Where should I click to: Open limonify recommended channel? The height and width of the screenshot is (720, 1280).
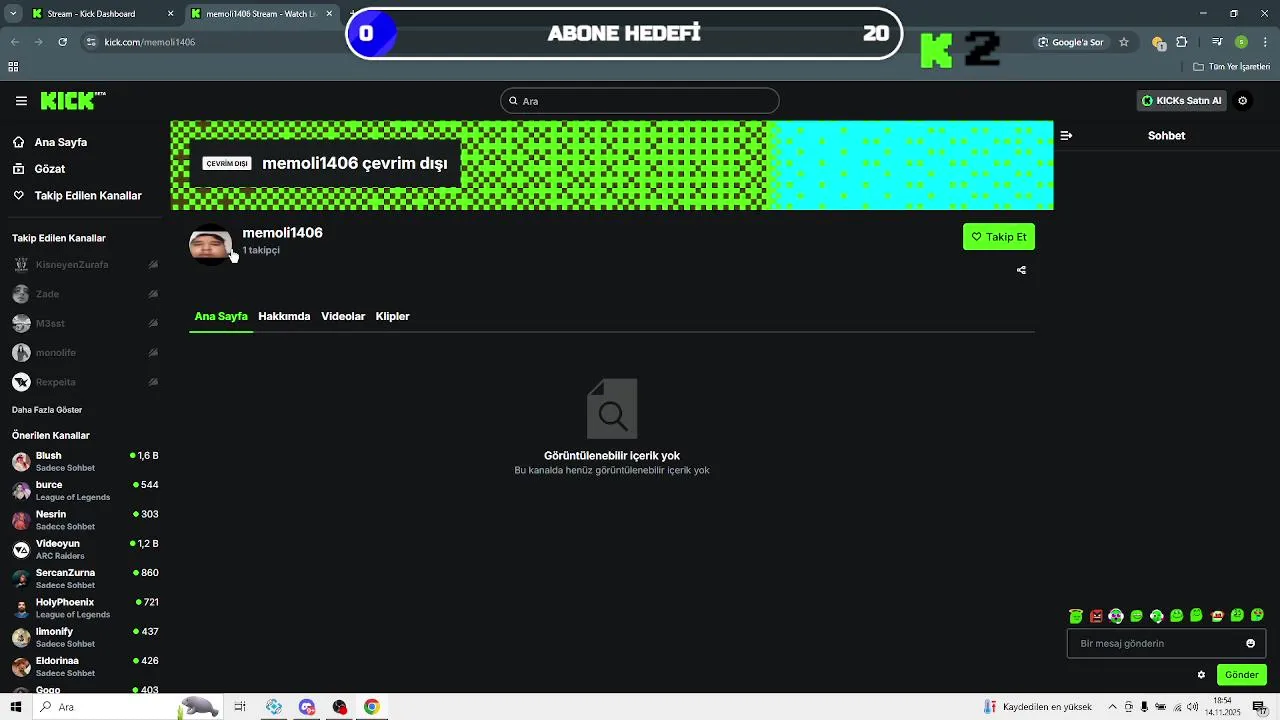click(x=85, y=637)
